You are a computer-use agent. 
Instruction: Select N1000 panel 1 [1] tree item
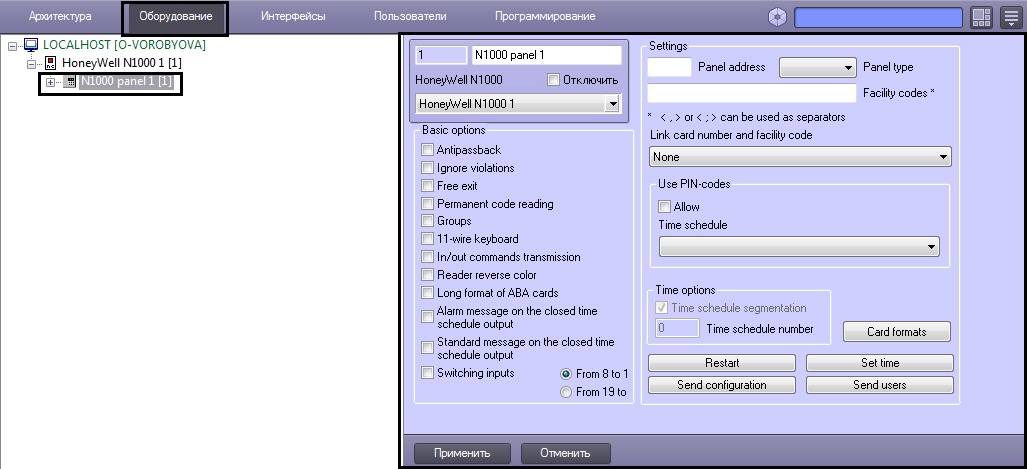pyautogui.click(x=127, y=82)
